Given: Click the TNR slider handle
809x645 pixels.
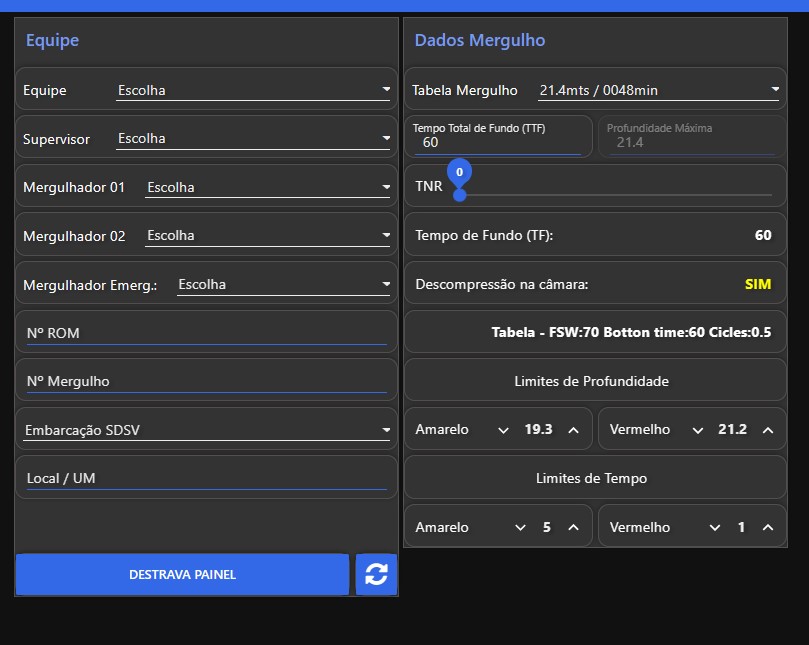Looking at the screenshot, I should pos(459,194).
